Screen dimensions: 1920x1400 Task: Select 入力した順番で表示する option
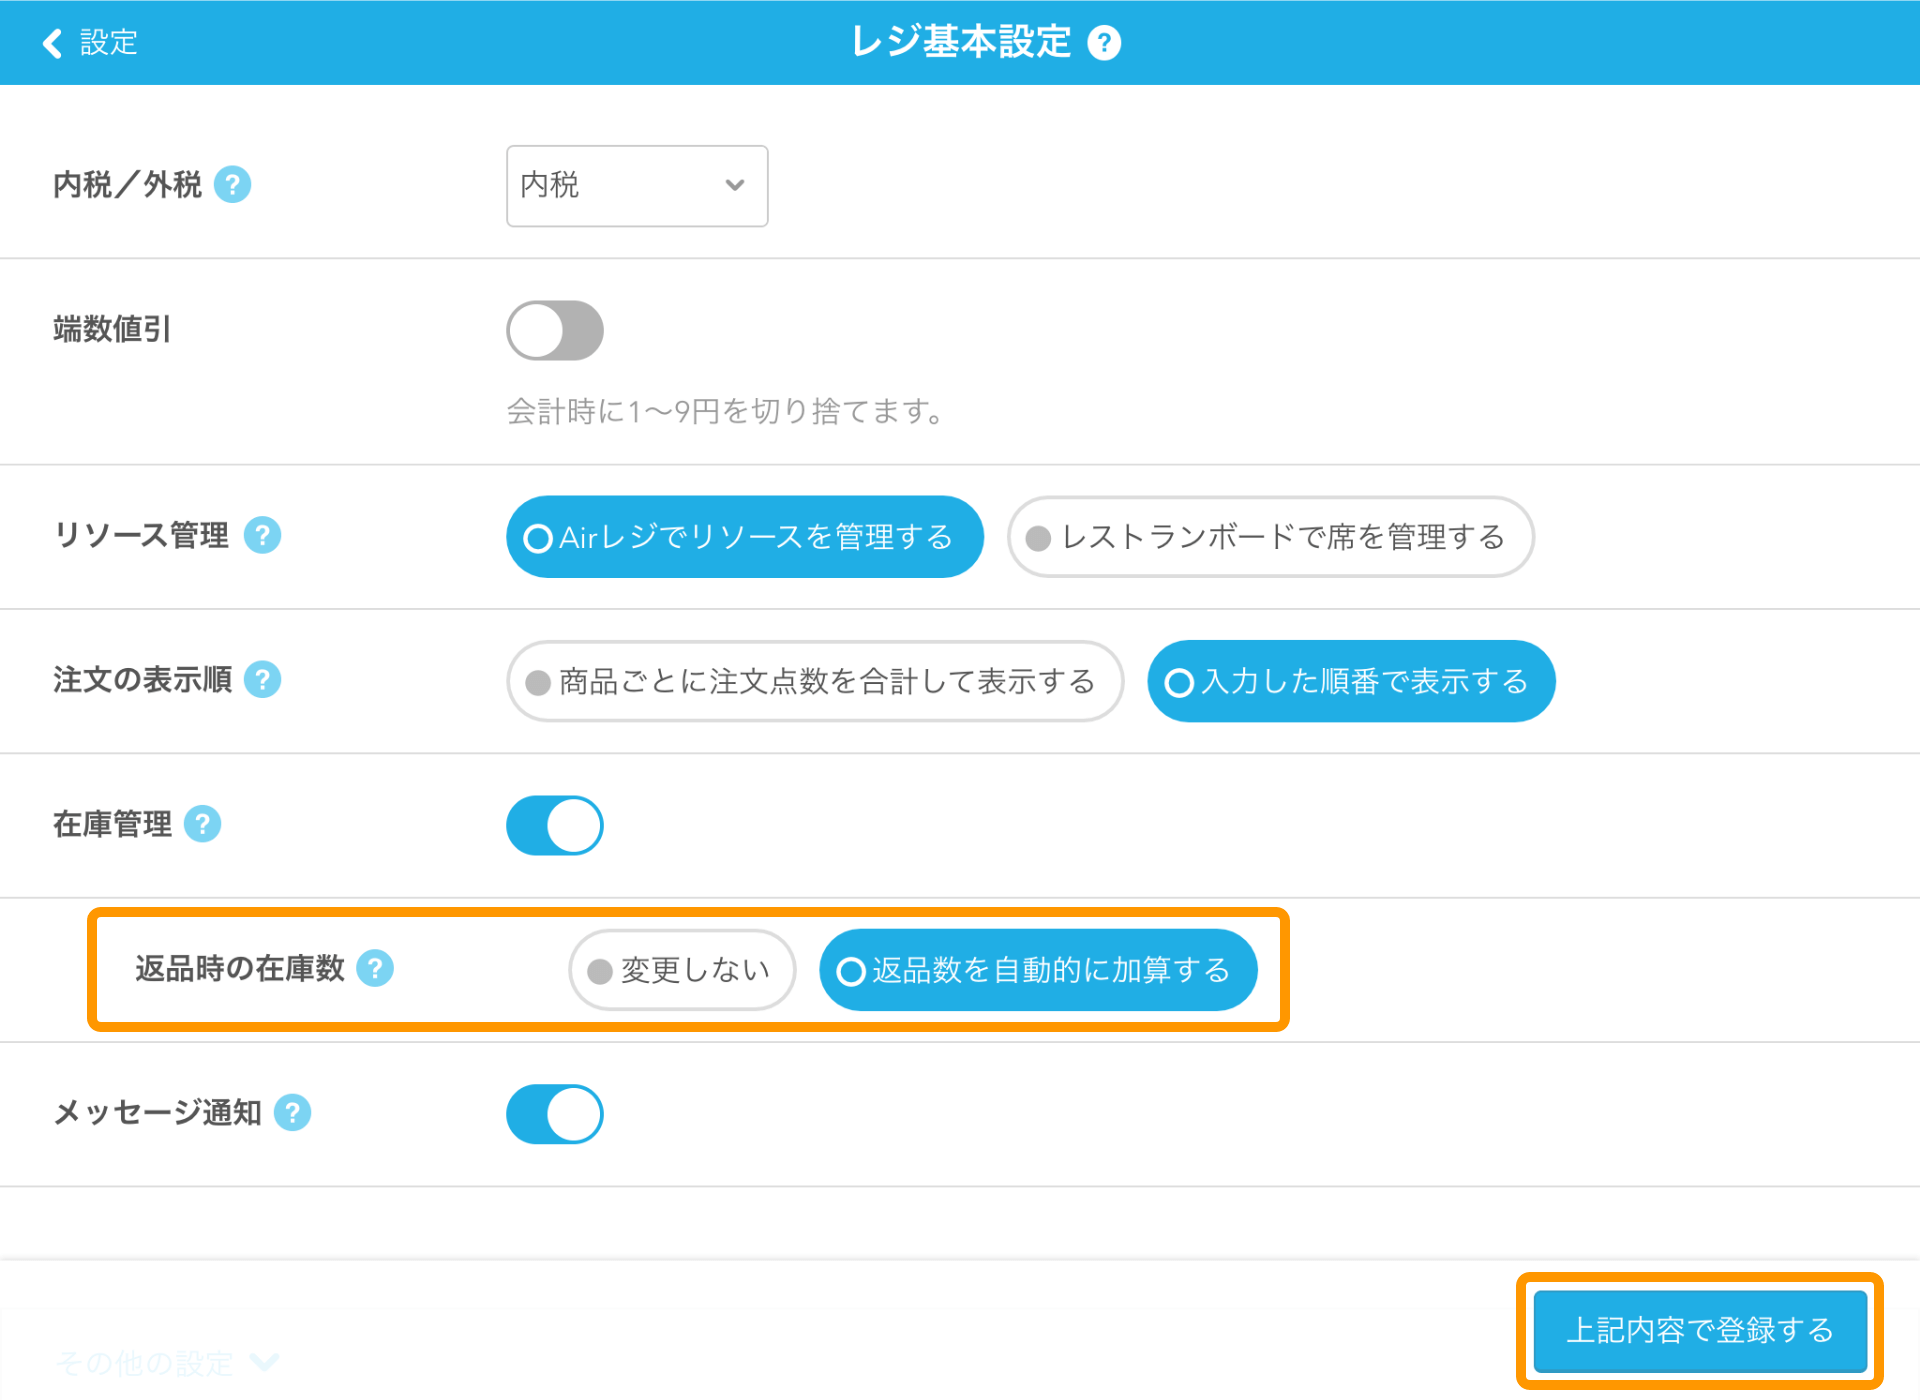1351,681
